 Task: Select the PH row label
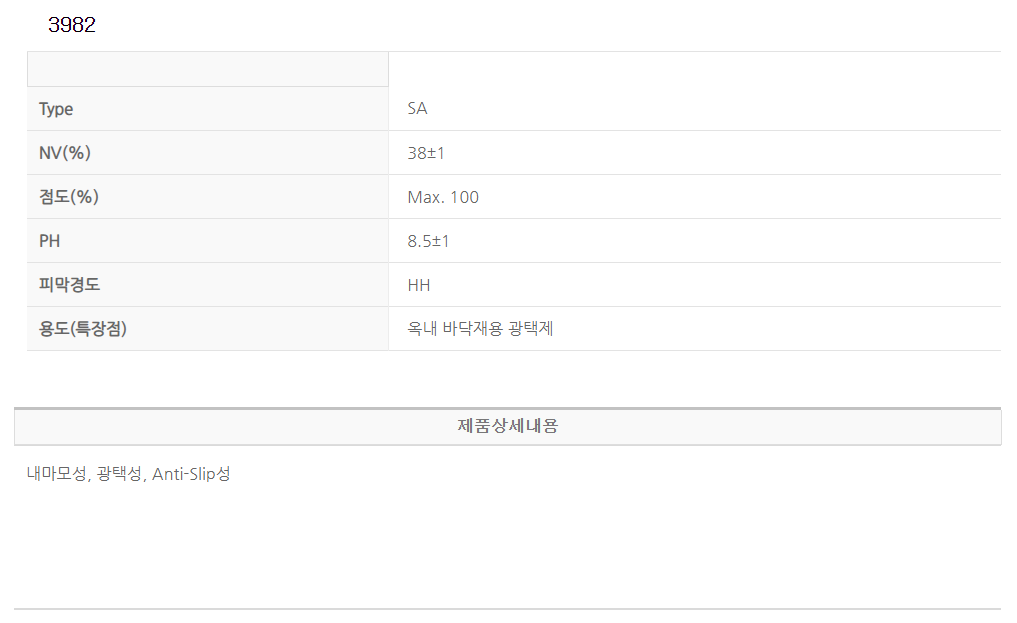coord(50,241)
